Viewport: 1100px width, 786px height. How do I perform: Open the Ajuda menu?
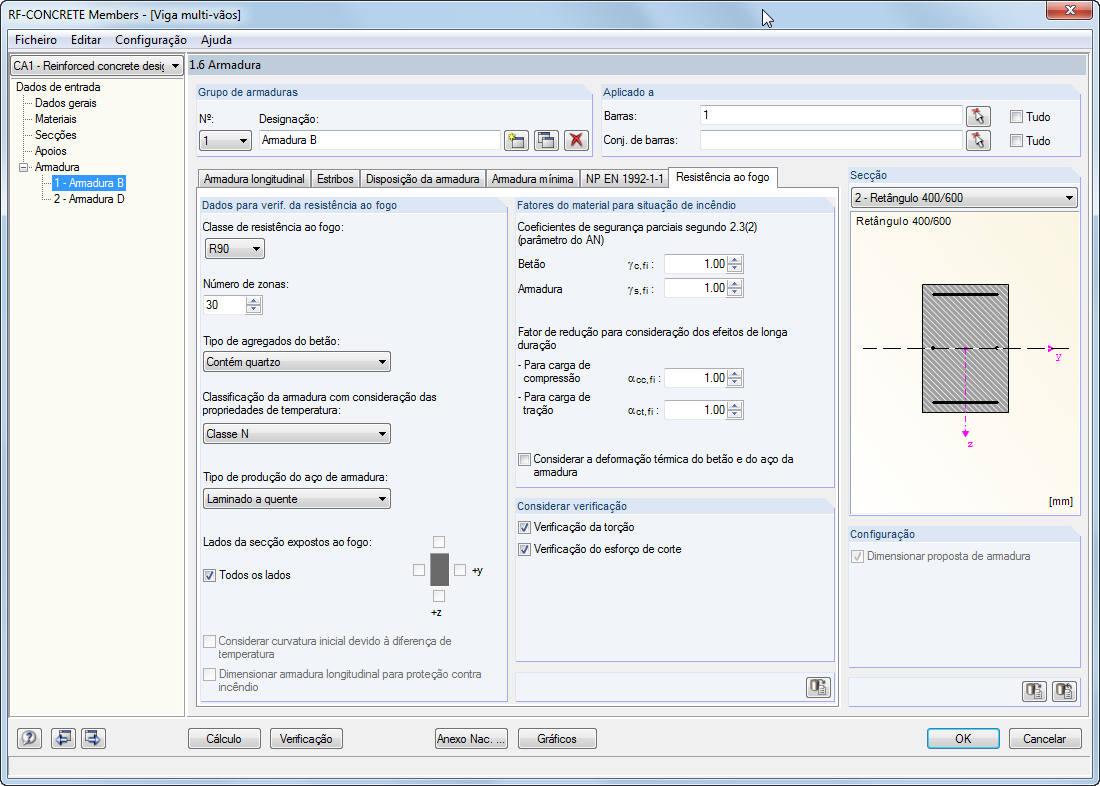tap(216, 40)
